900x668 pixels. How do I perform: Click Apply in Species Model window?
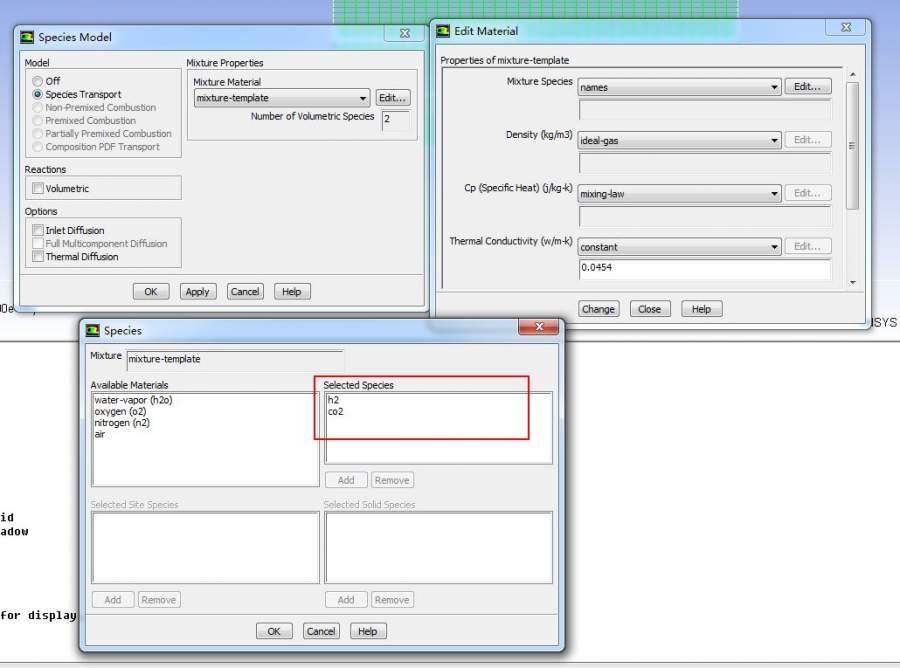click(197, 292)
